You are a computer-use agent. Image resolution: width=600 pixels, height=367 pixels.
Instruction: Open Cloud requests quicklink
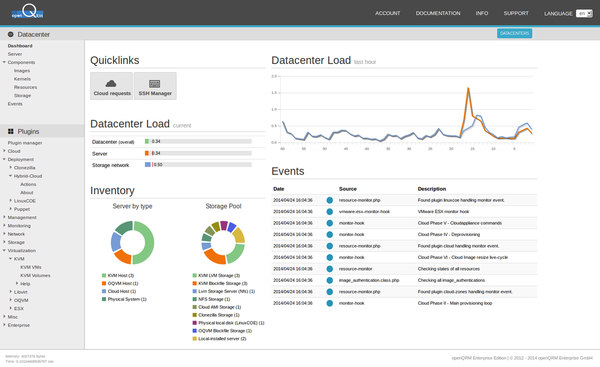tap(112, 86)
